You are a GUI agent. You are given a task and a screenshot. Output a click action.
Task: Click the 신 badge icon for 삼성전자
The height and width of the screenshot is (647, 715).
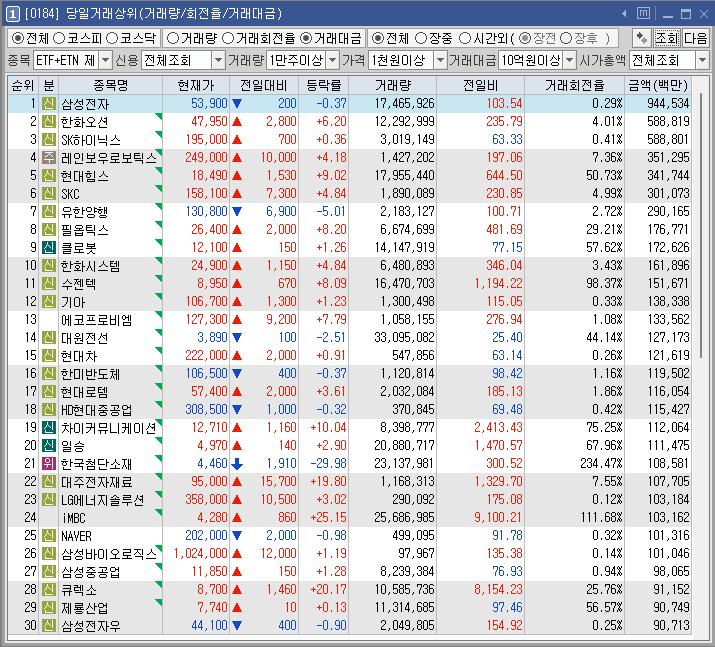pyautogui.click(x=49, y=104)
